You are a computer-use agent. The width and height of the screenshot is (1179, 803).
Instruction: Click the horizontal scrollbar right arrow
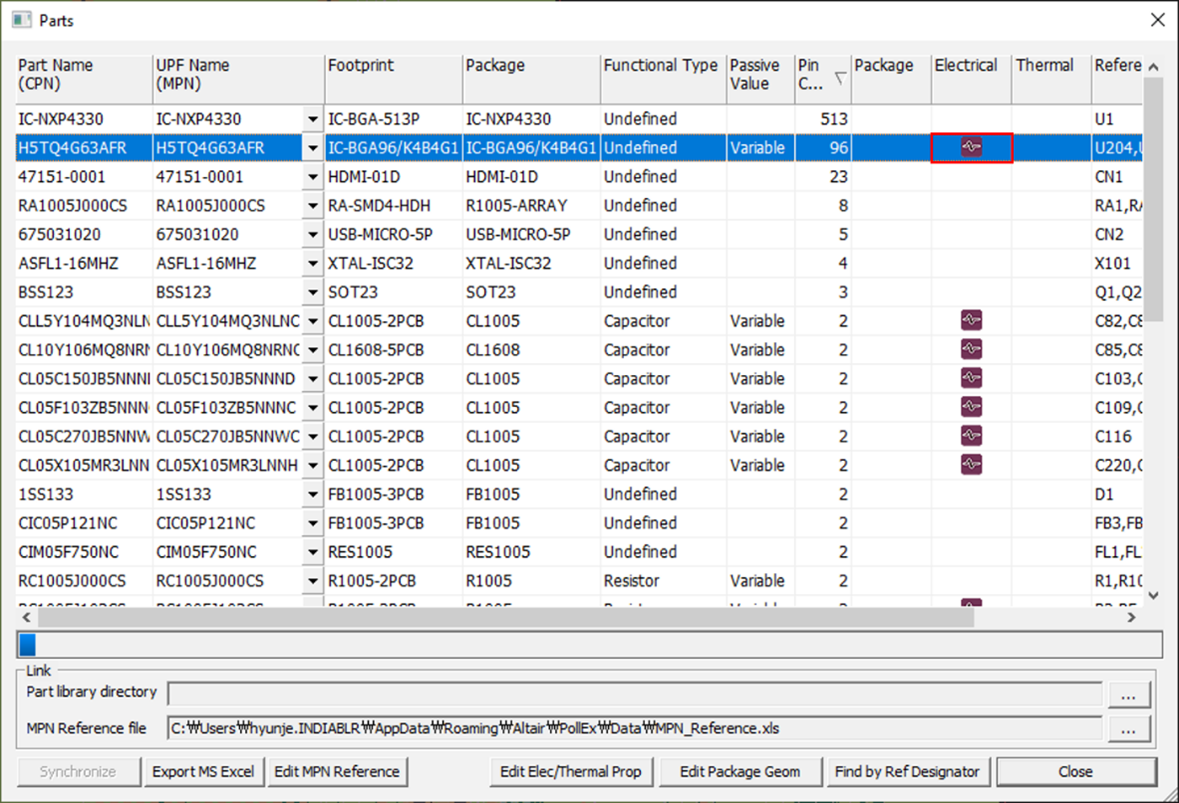click(1132, 618)
